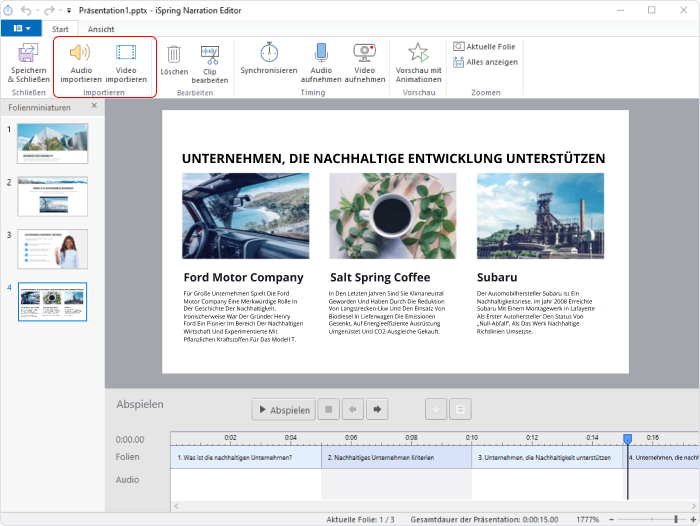Click the car interior image
The width and height of the screenshot is (700, 526).
pyautogui.click(x=246, y=216)
